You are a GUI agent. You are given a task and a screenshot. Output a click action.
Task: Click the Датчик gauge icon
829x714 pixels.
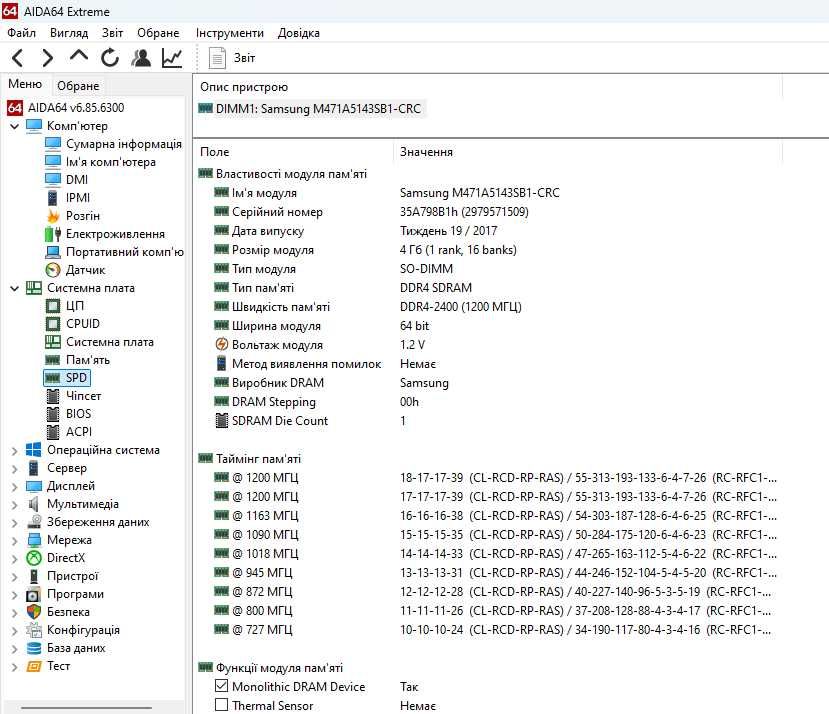53,270
